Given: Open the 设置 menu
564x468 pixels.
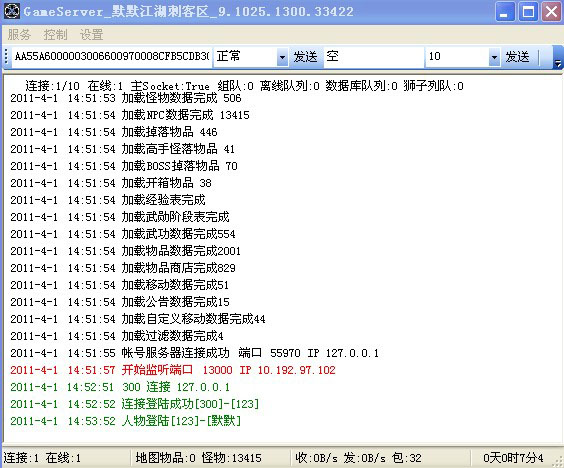Looking at the screenshot, I should pyautogui.click(x=92, y=35).
